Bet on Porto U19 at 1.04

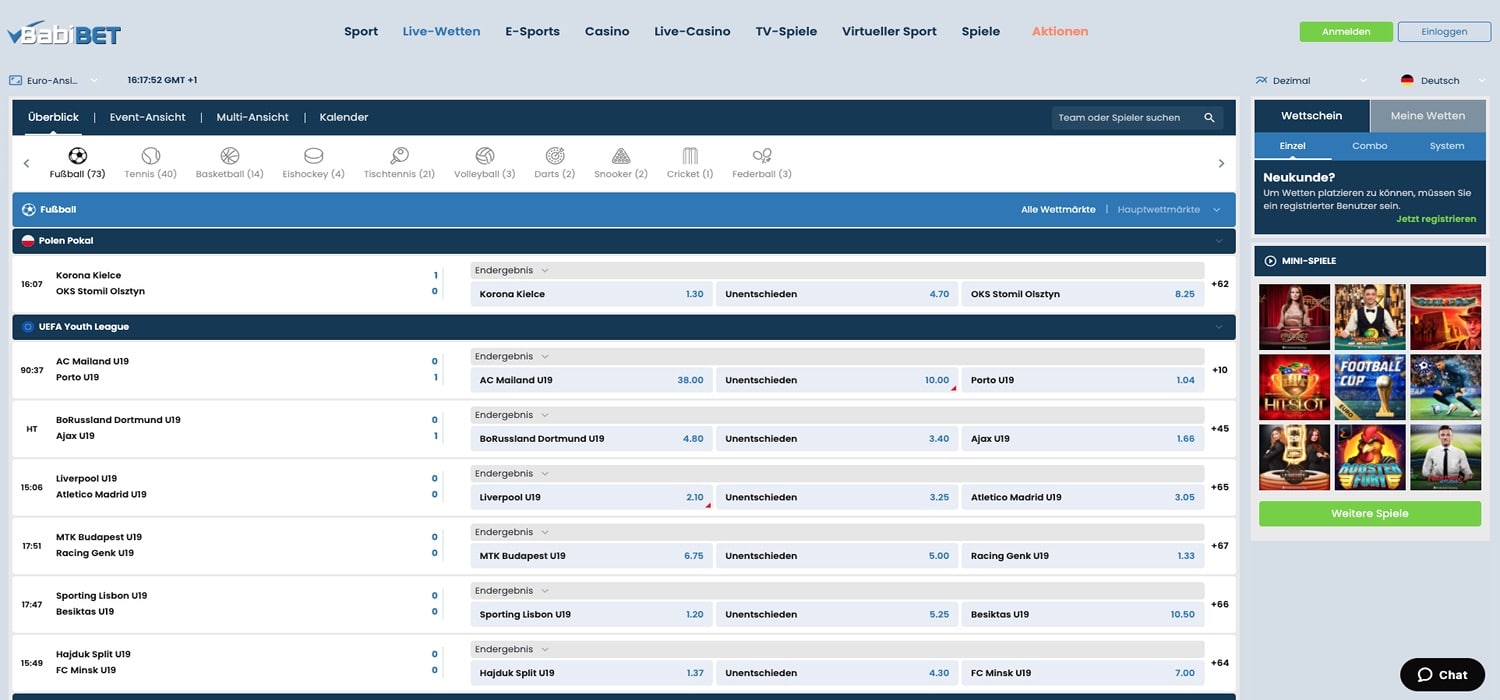coord(1083,380)
